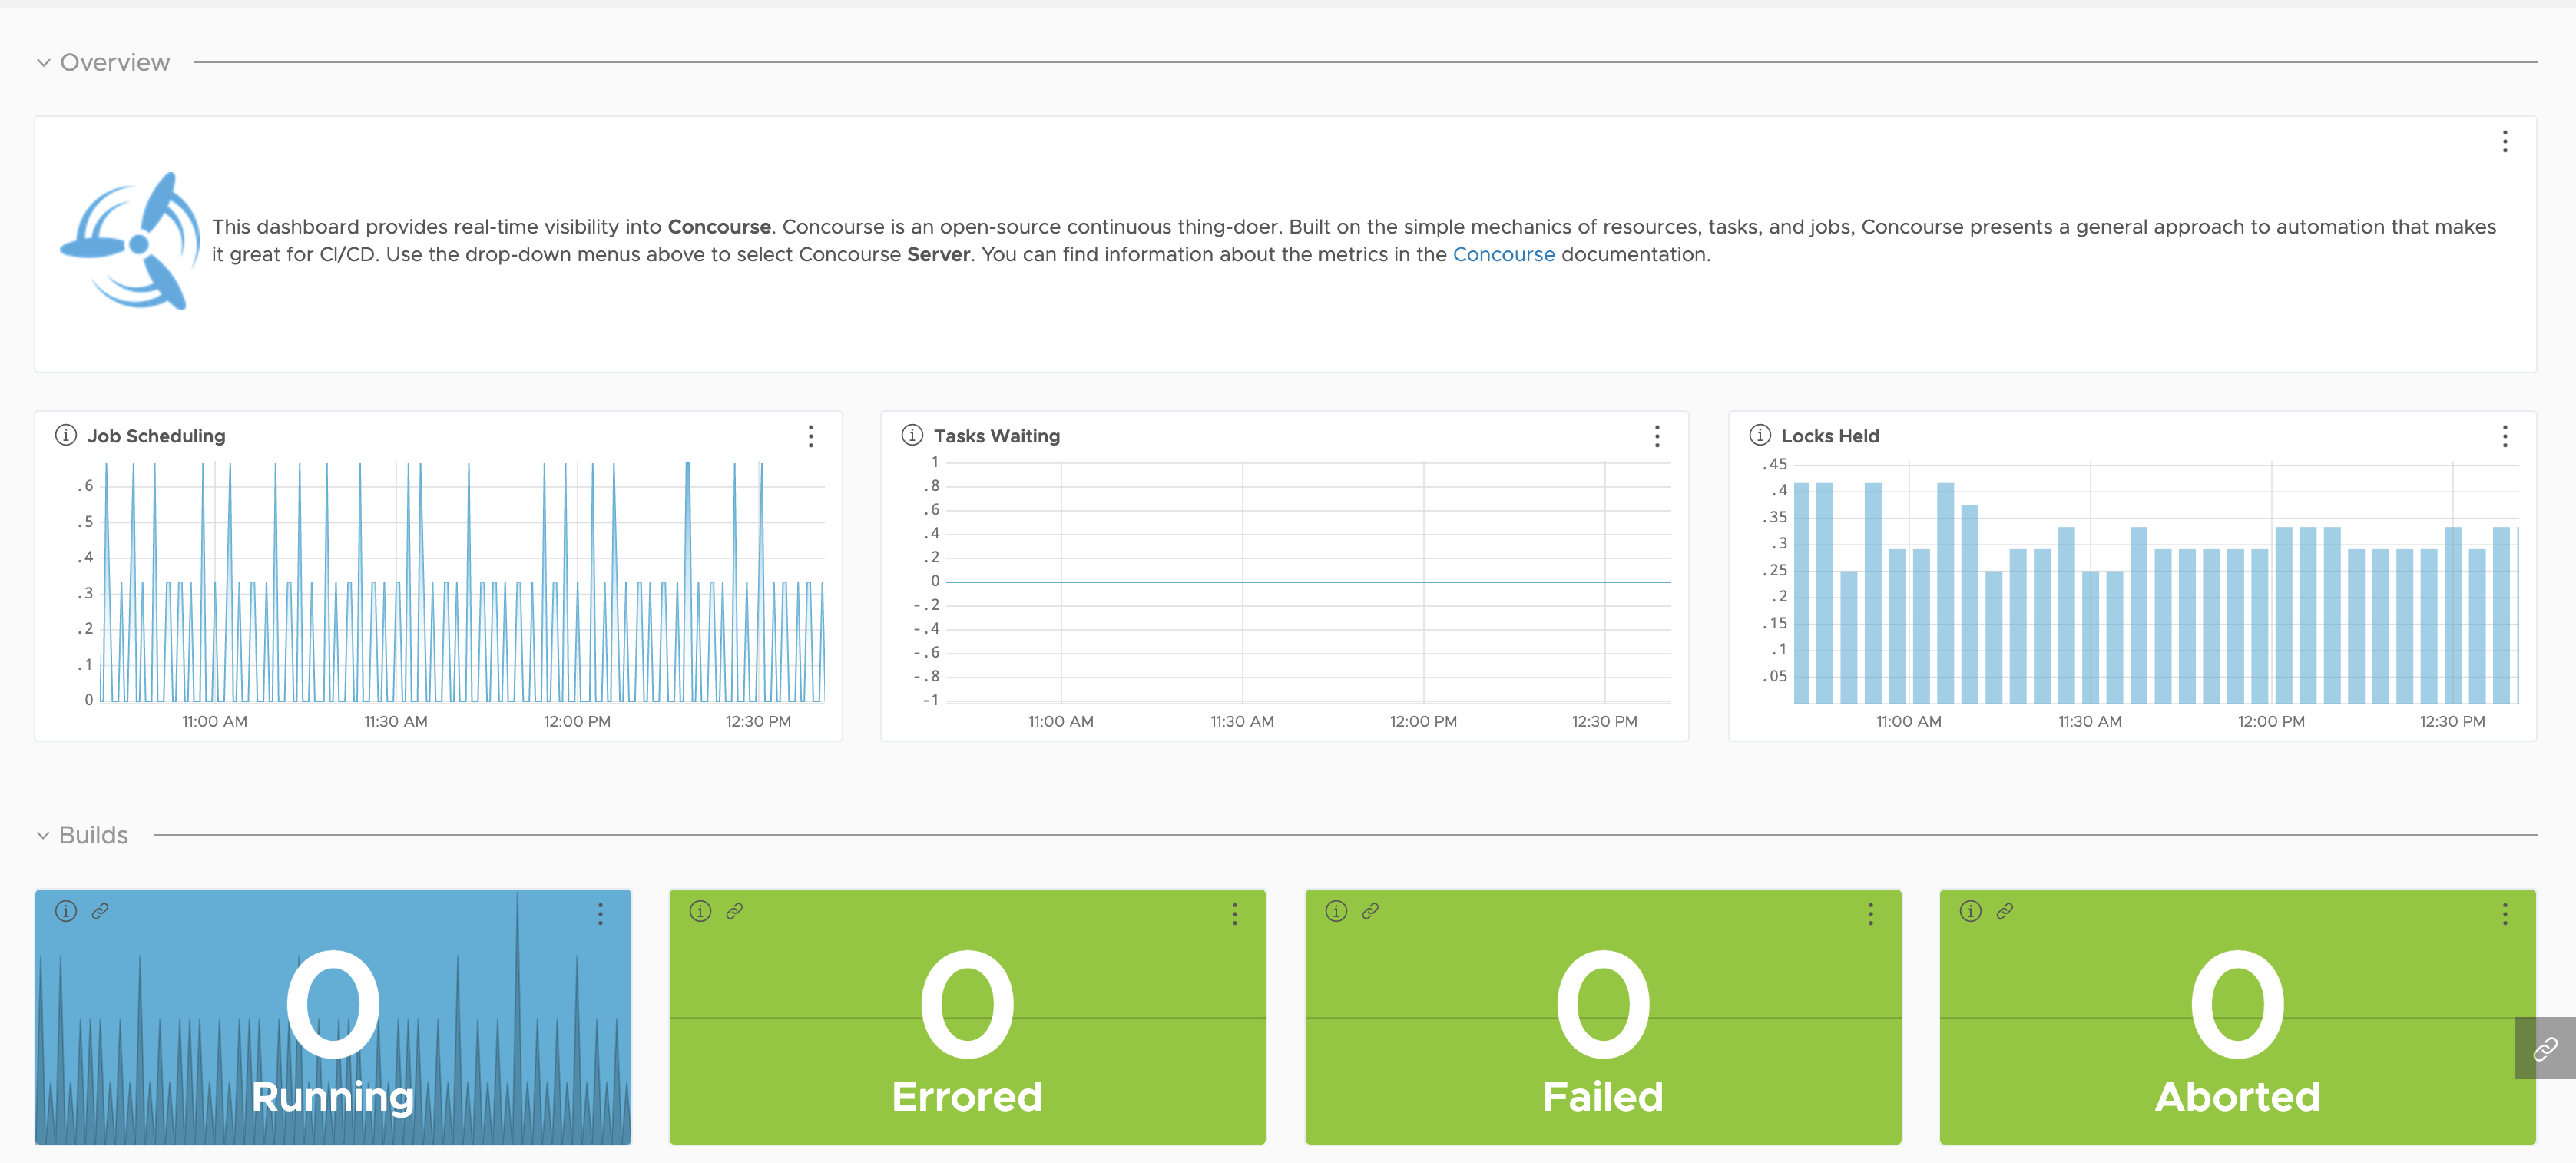The width and height of the screenshot is (2576, 1163).
Task: Open the Failed tile options menu
Action: click(1871, 914)
